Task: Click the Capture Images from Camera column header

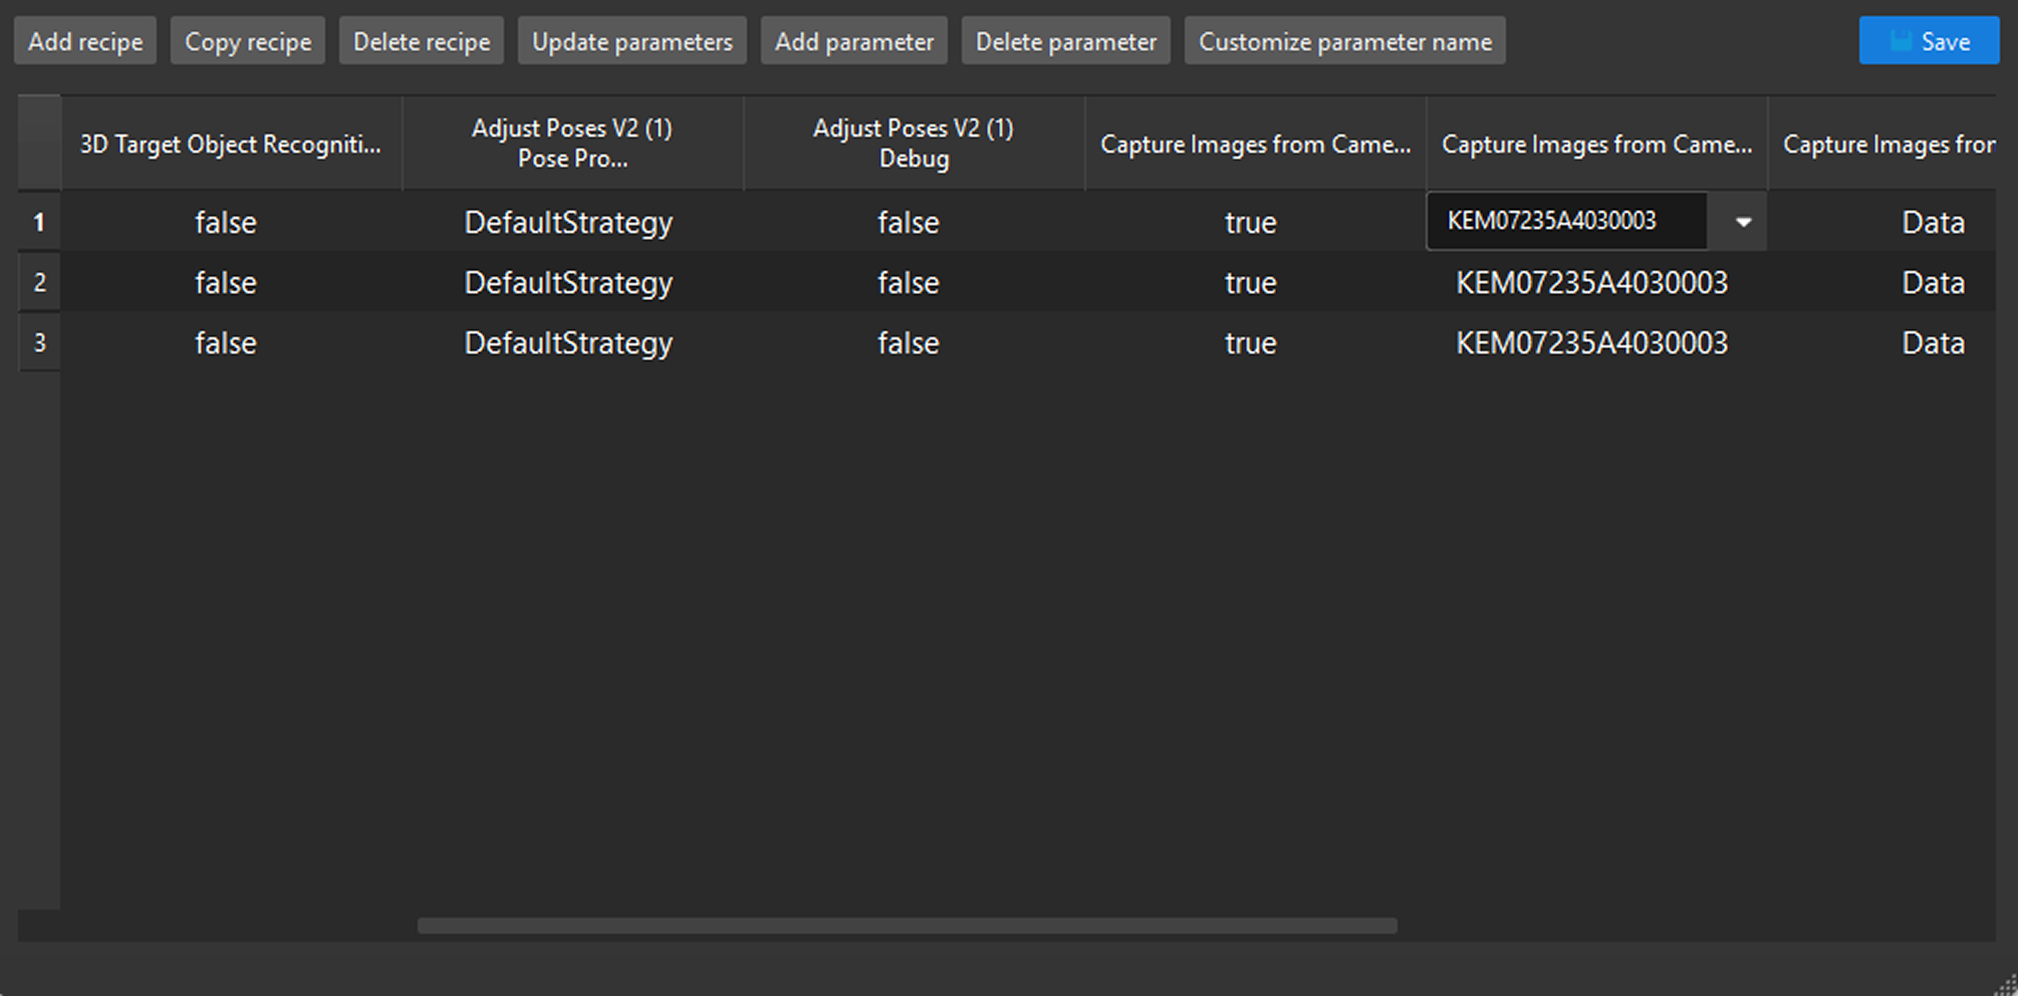Action: coord(1255,143)
